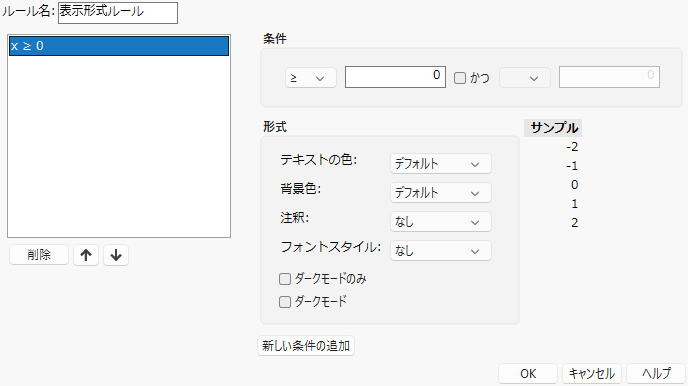Open the フォントスタイル dropdown
The image size is (688, 386).
[x=441, y=251]
